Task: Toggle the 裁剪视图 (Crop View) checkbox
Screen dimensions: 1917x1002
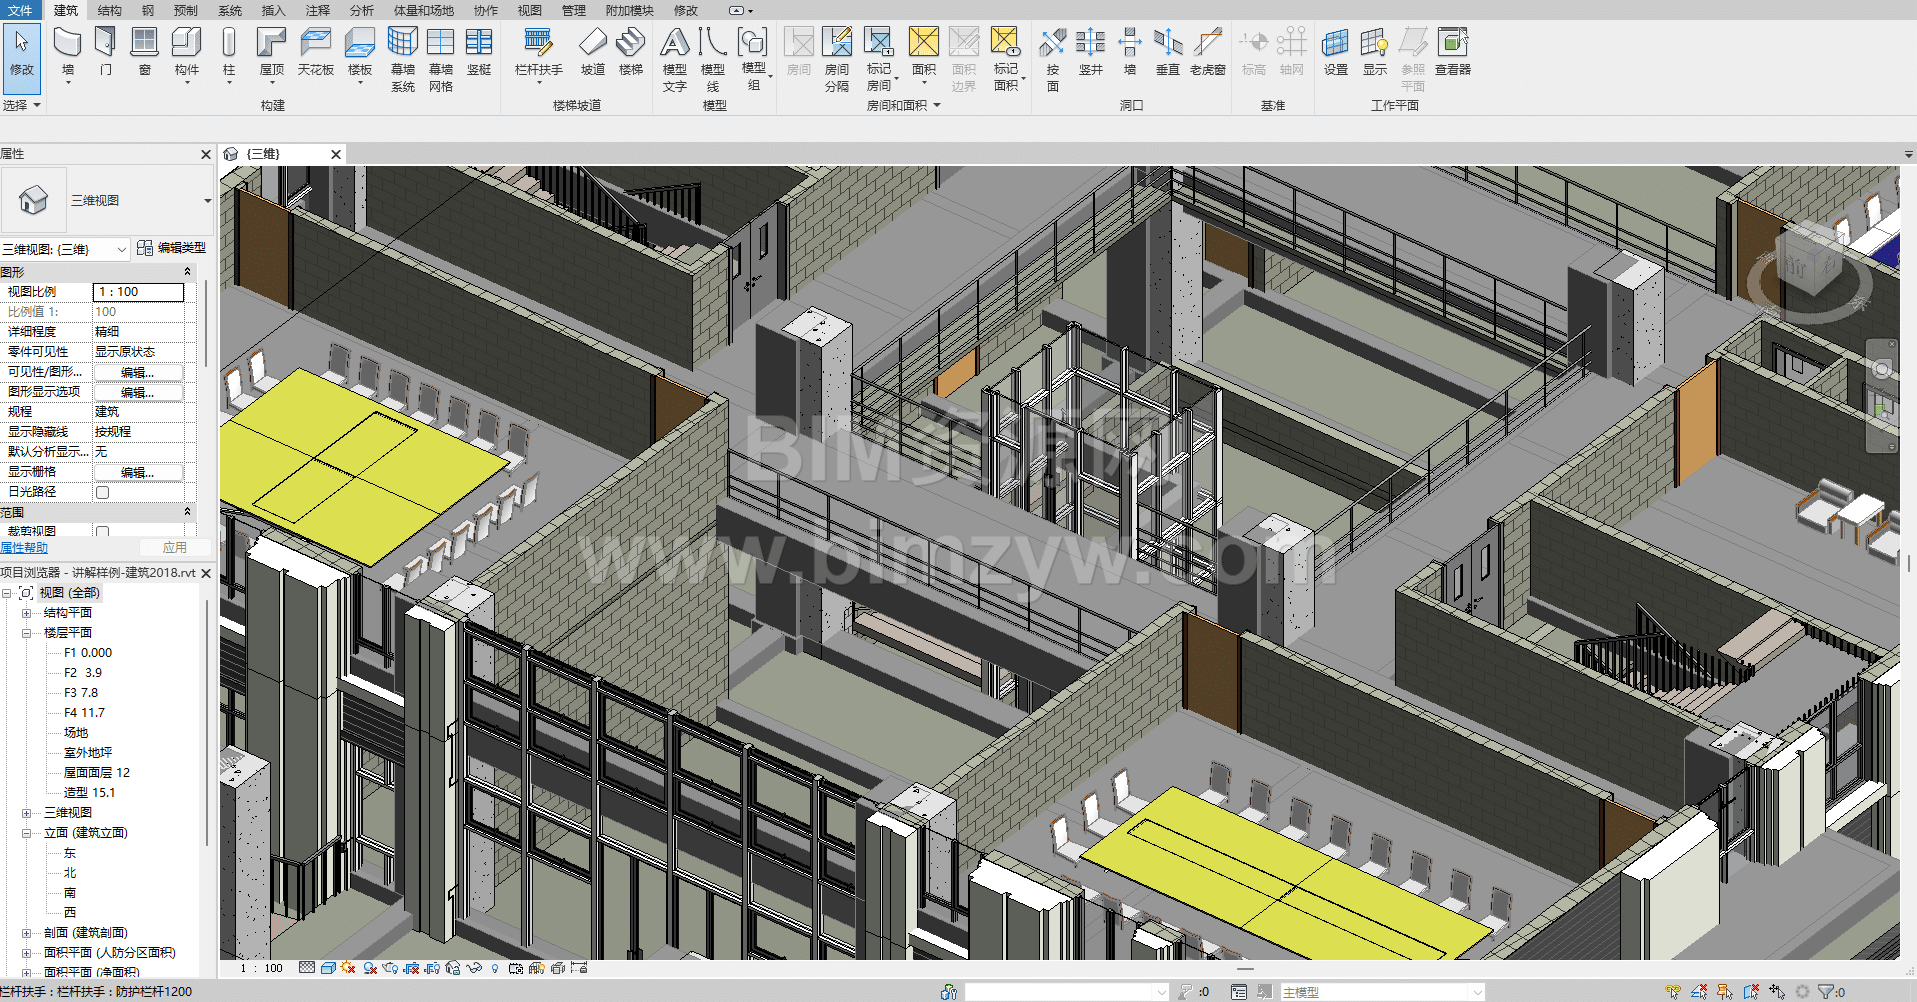Action: [x=102, y=532]
